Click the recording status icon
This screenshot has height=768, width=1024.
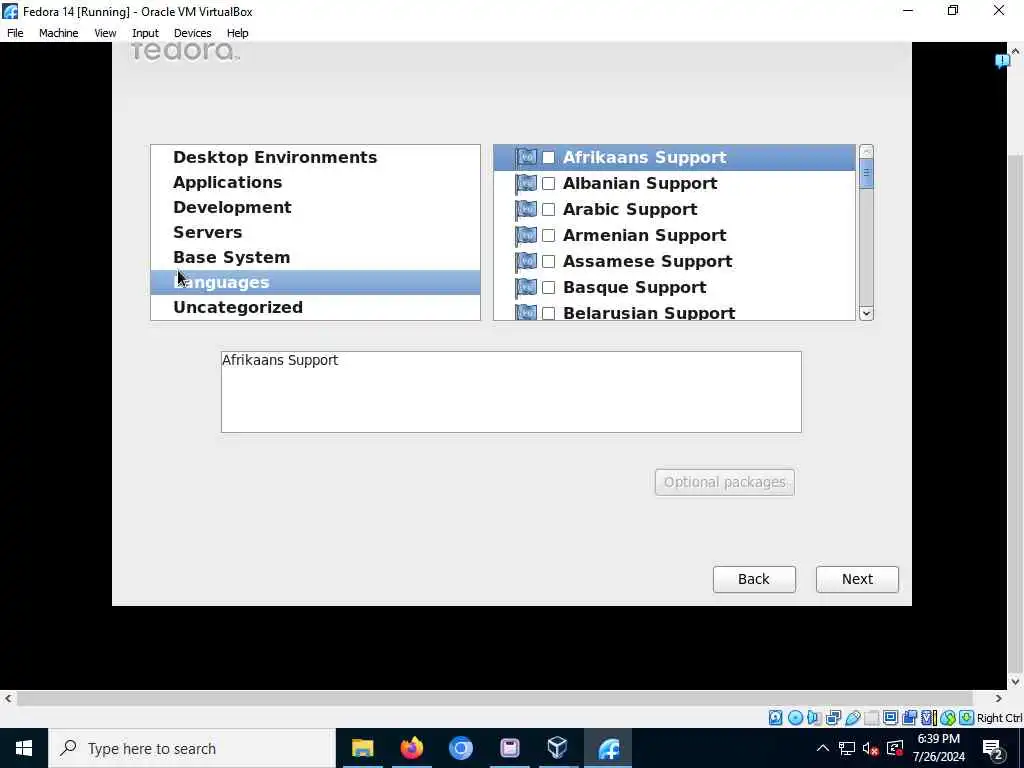(909, 718)
